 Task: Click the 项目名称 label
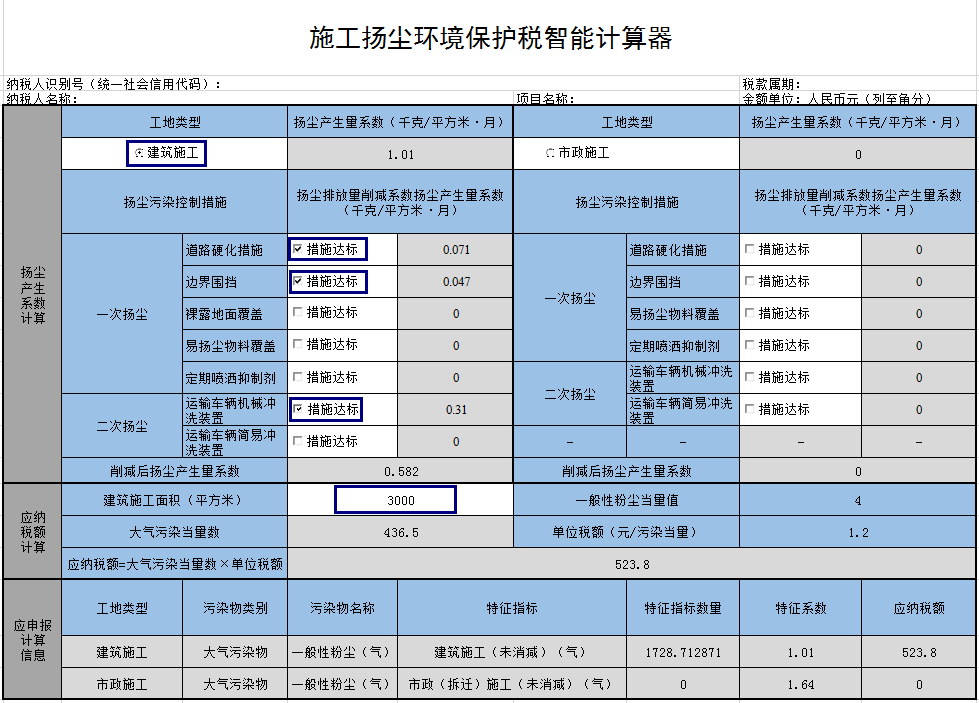[545, 98]
